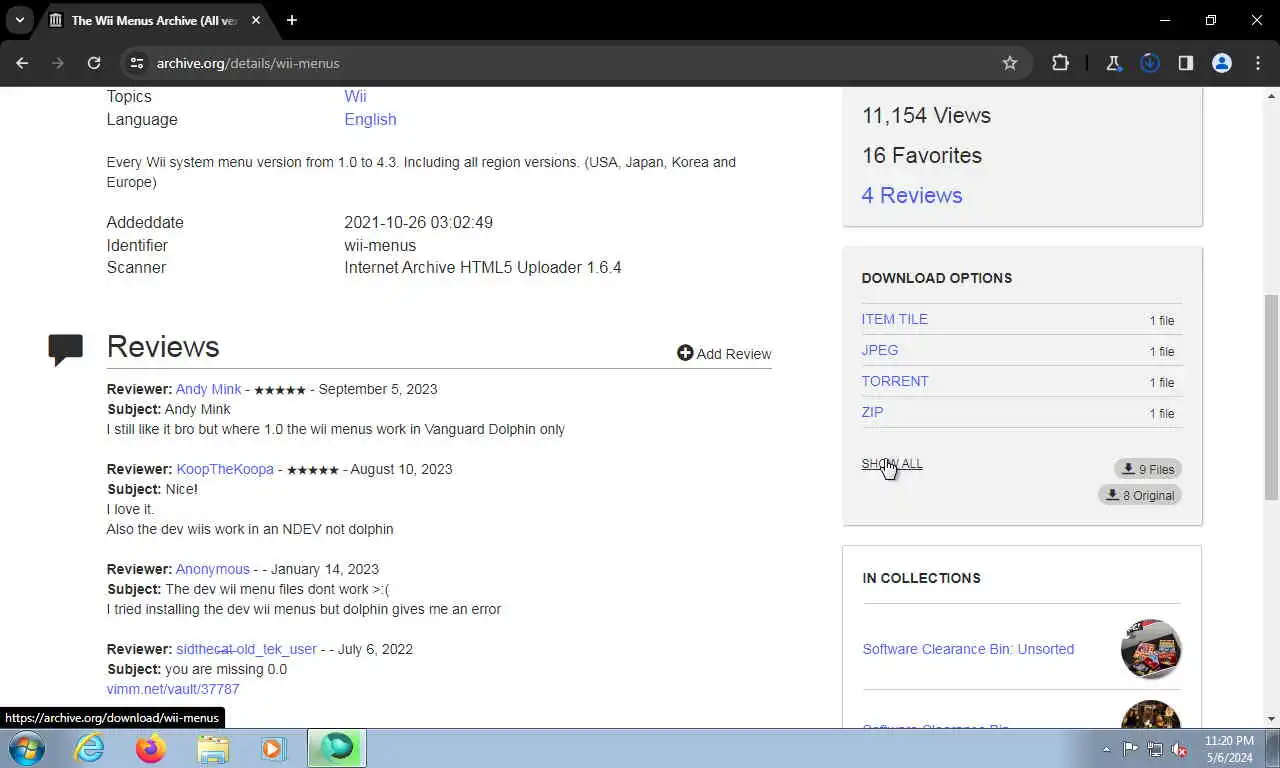Open Anonymous reviewer link
Screen dimensions: 1280x768
point(213,569)
